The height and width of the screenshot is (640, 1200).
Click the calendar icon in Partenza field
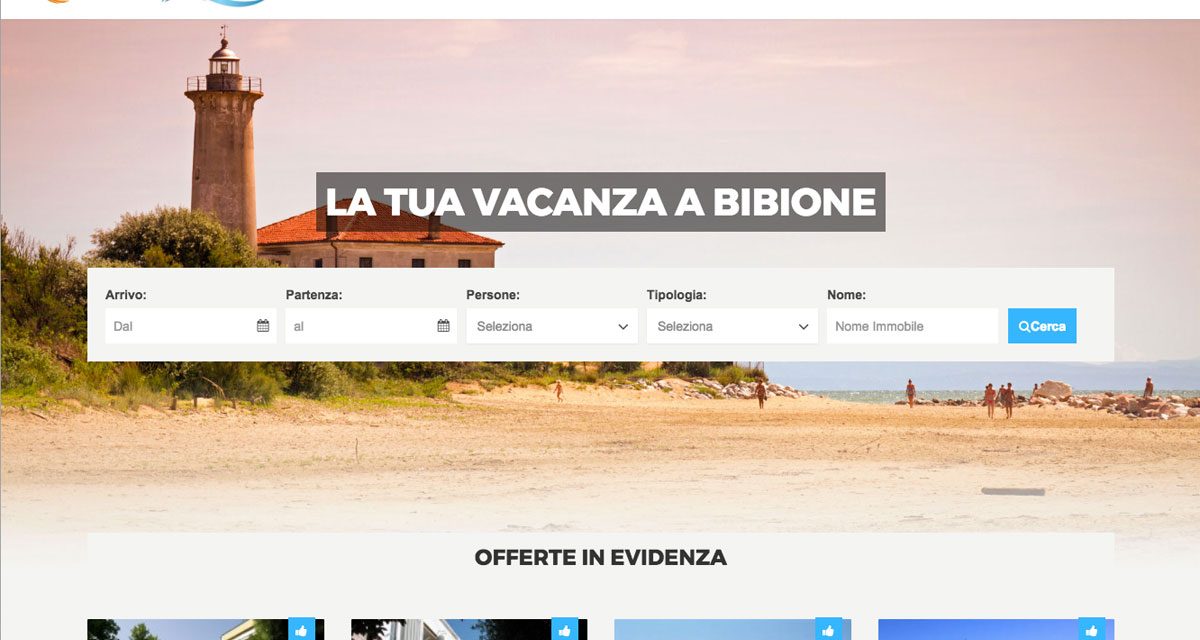point(443,326)
